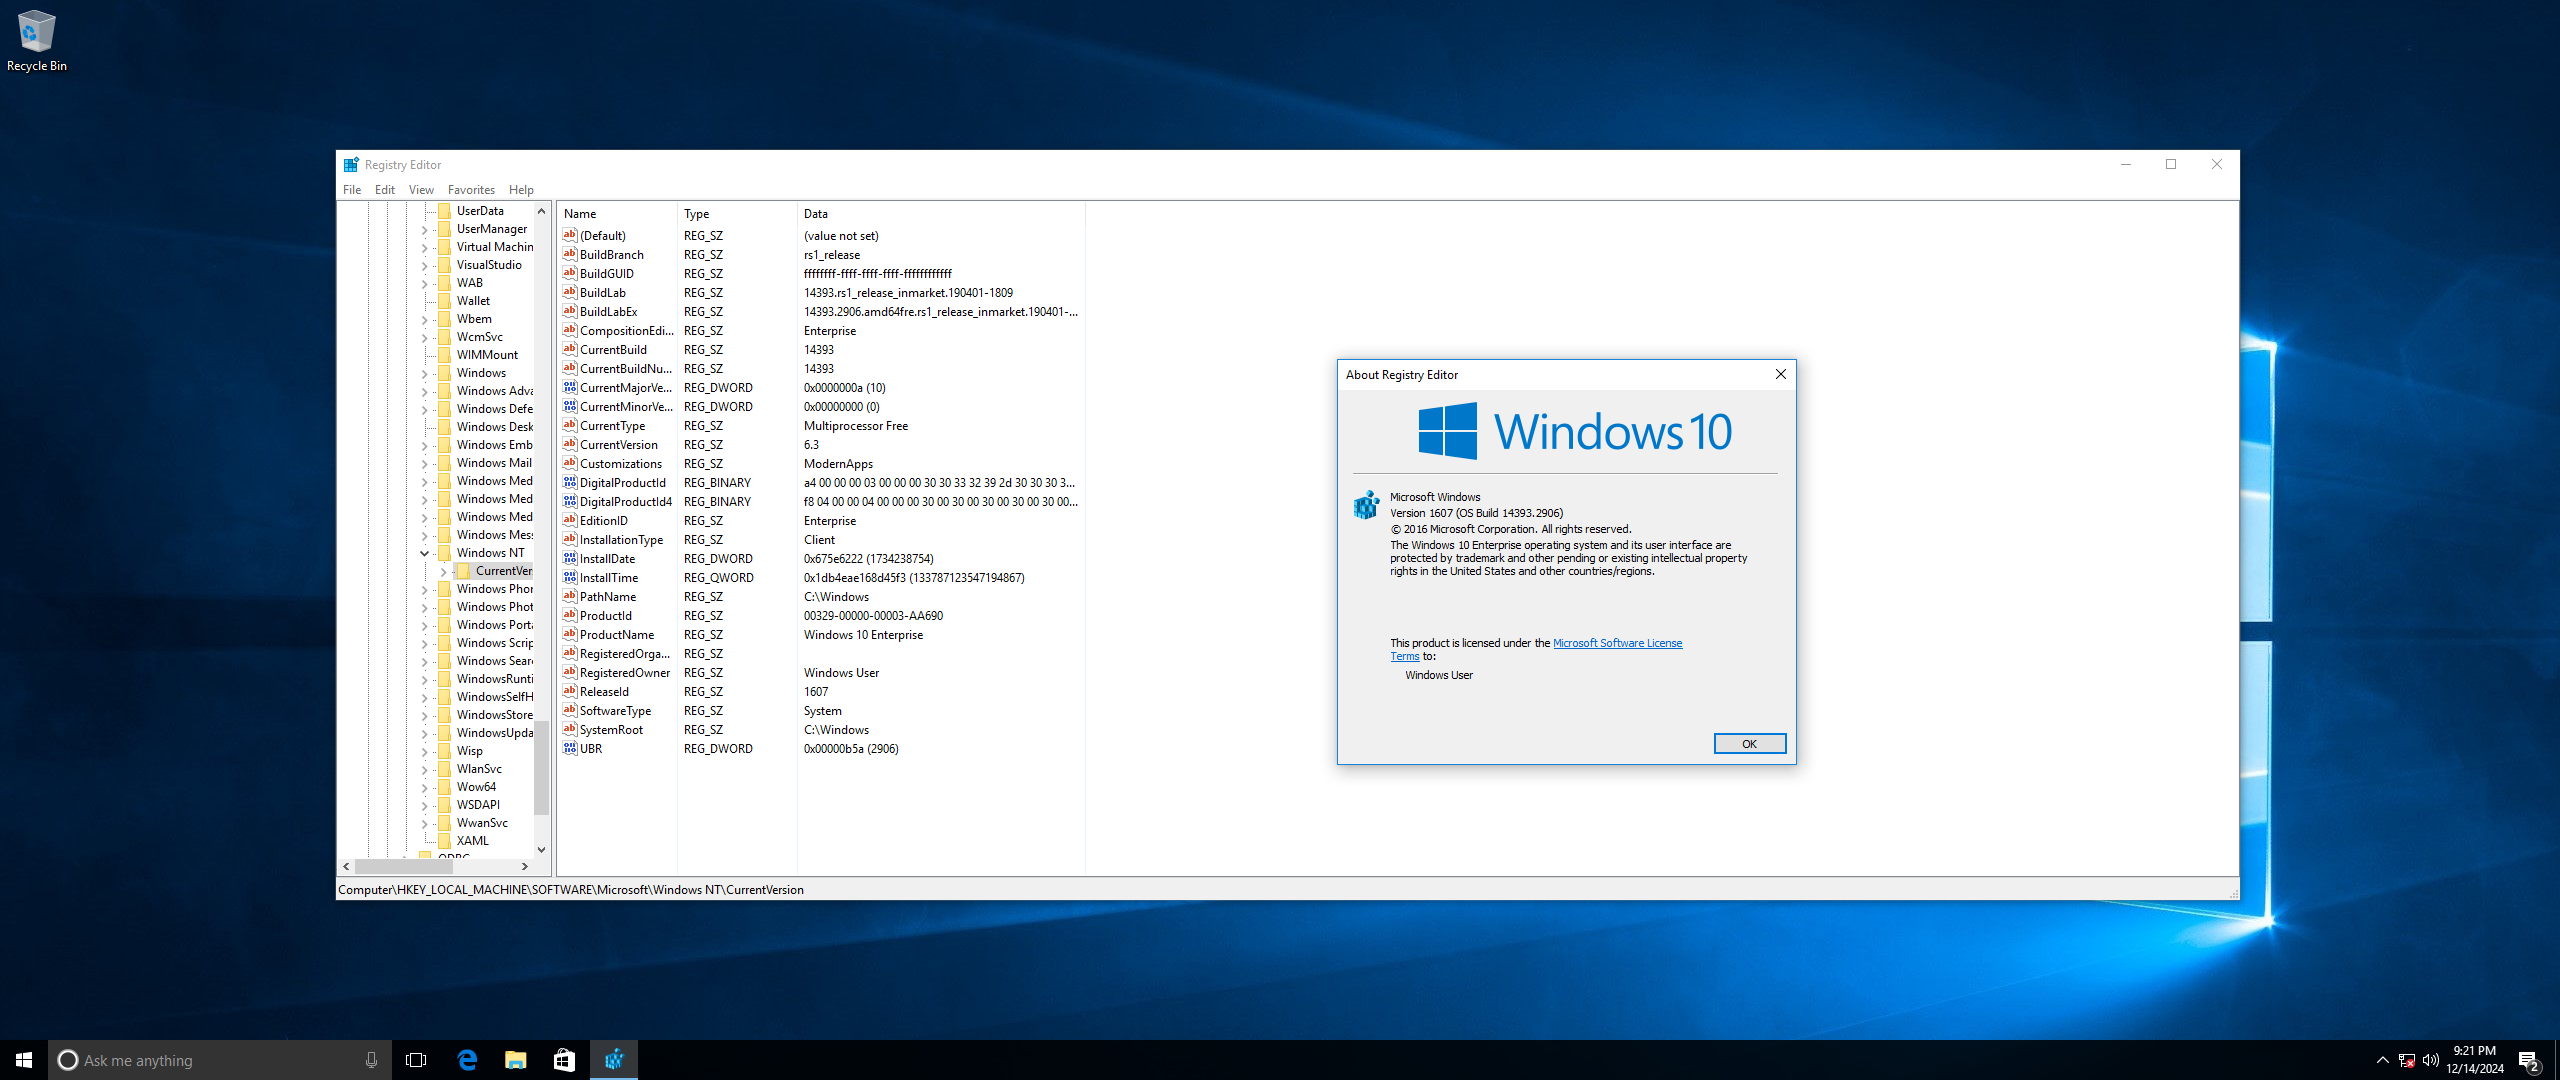Screen dimensions: 2560x1080
Task: Click the Ask me anything search box
Action: coord(220,1060)
